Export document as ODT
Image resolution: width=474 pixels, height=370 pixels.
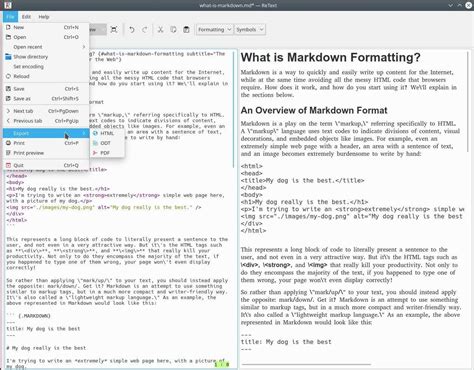[107, 143]
